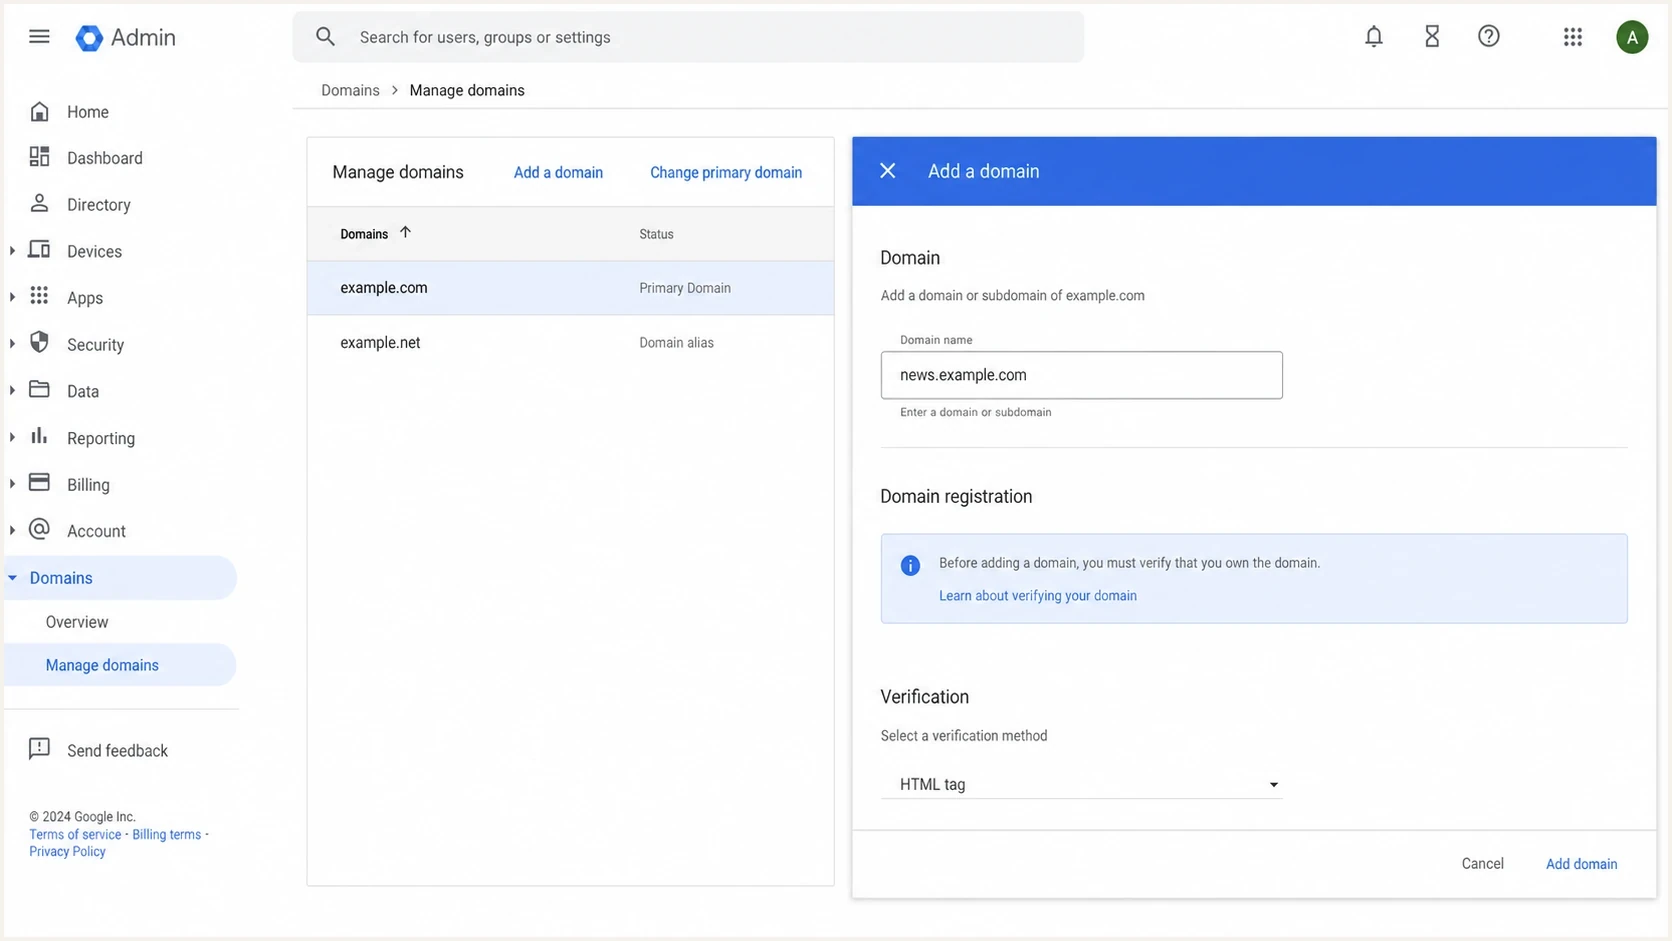Open tasks hourglass icon

1432,37
